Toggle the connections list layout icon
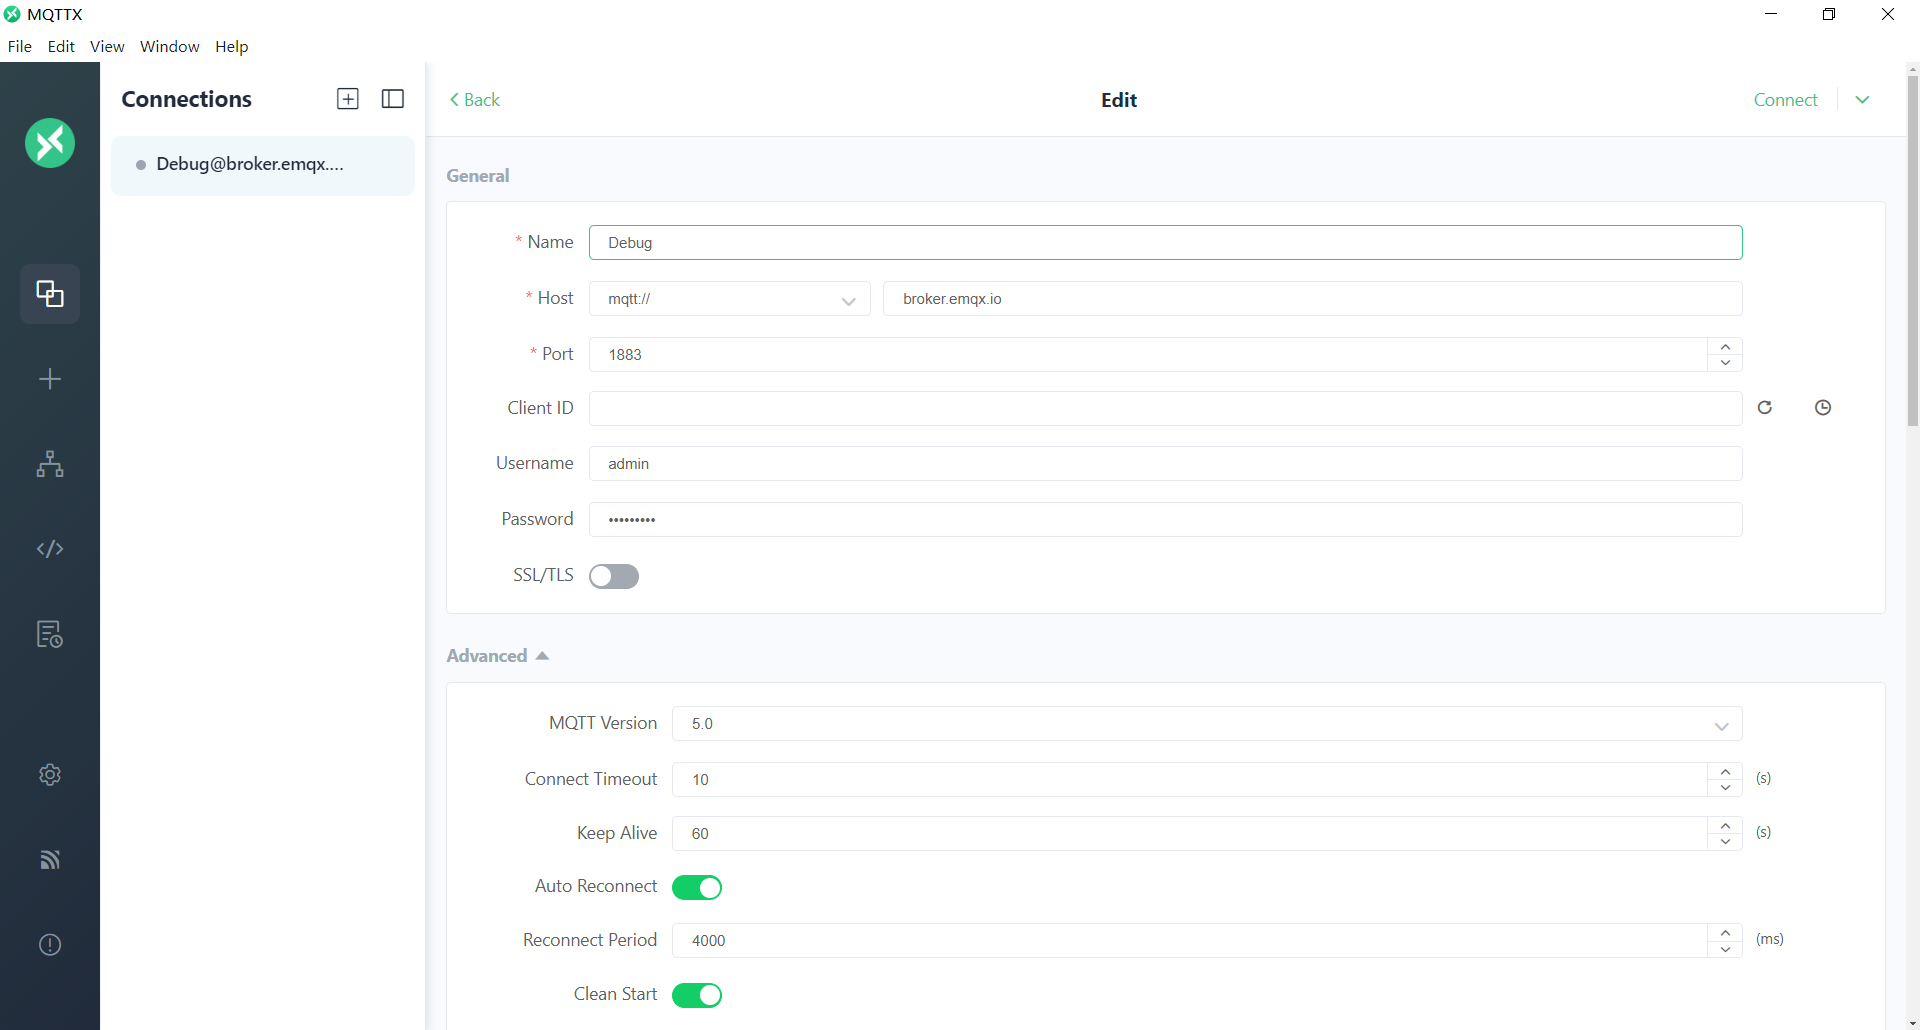 pyautogui.click(x=393, y=99)
